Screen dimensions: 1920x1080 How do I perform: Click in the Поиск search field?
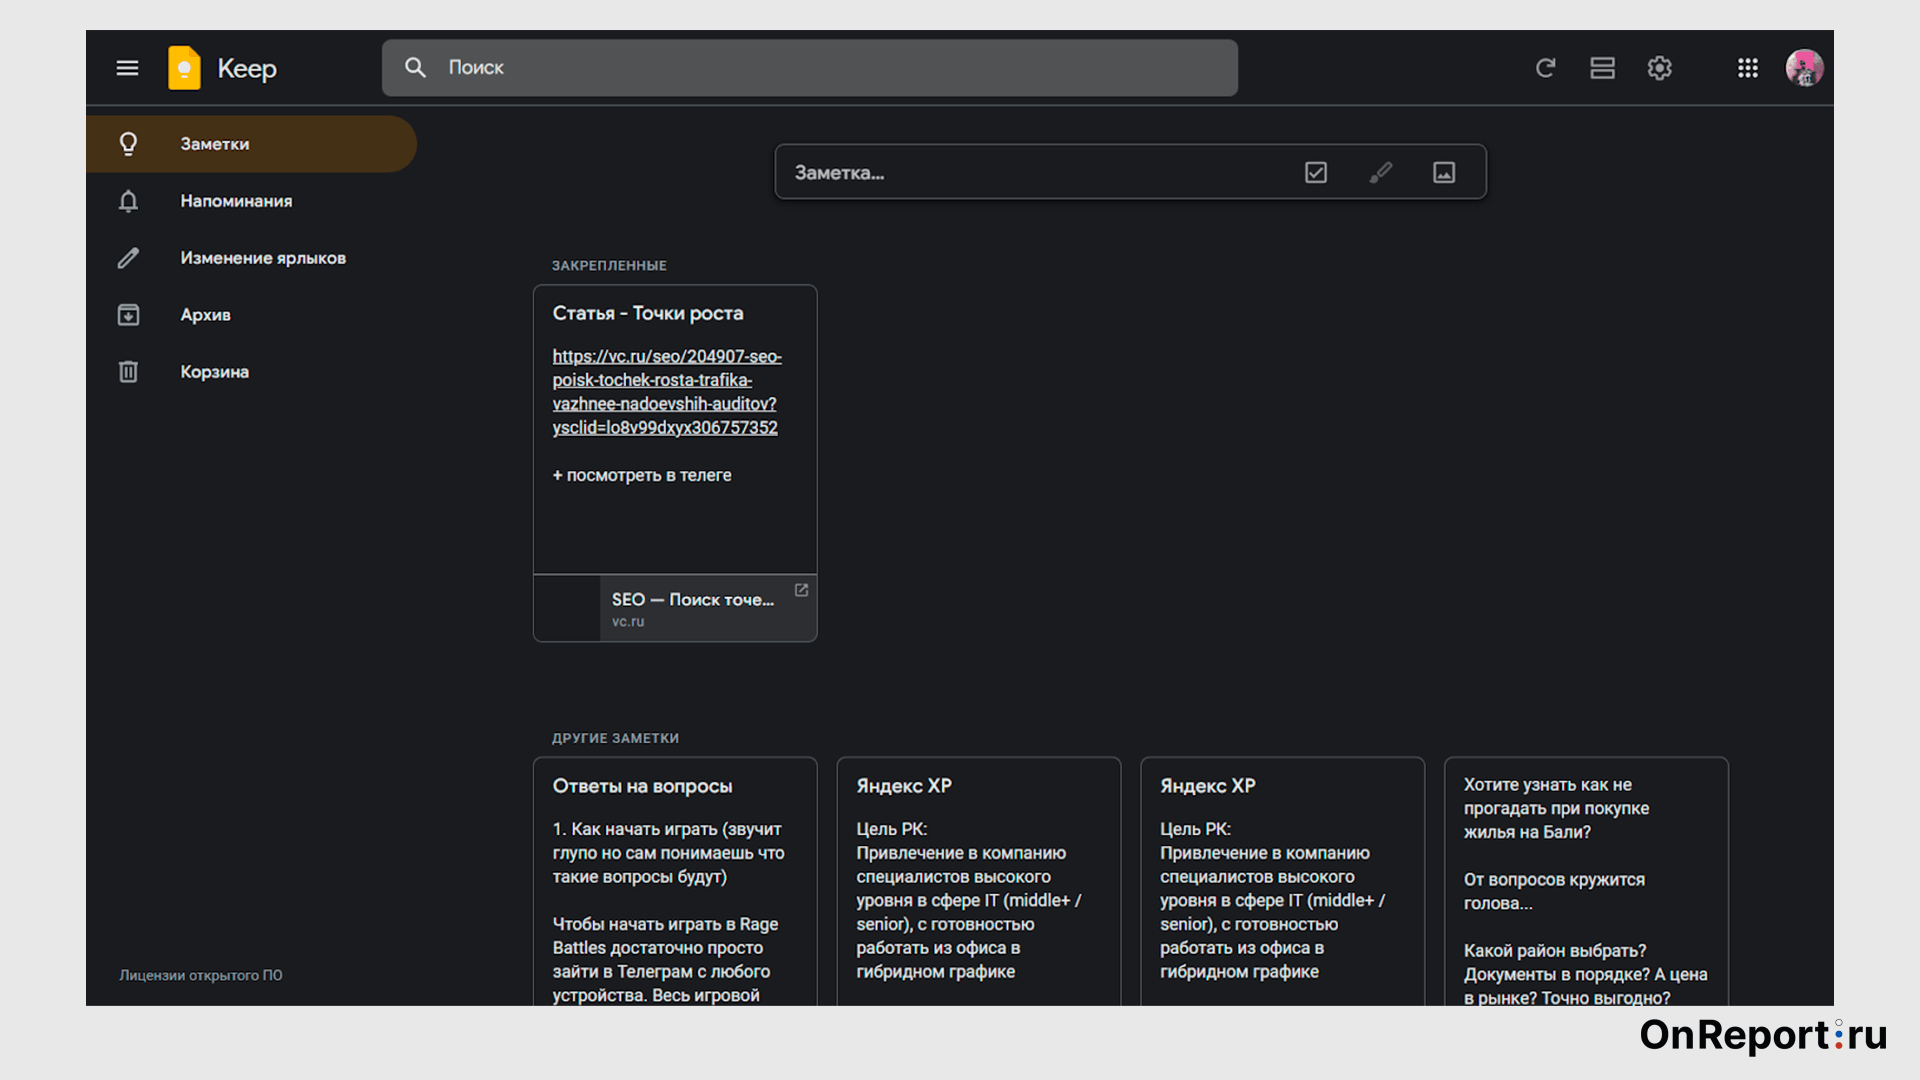pos(810,68)
